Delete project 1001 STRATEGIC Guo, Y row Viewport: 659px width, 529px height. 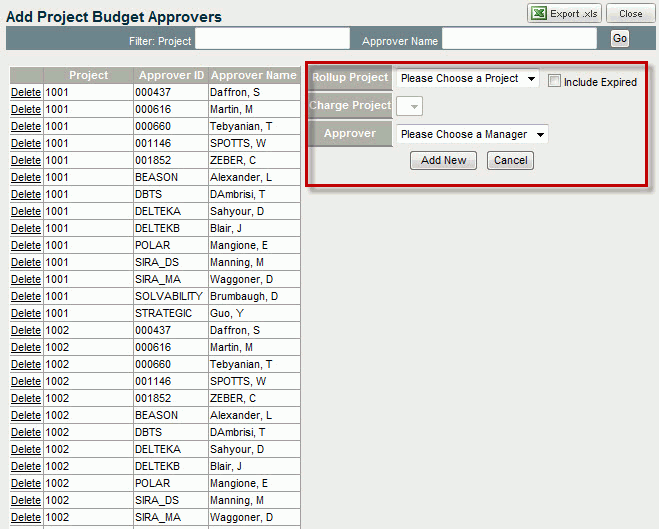pos(26,313)
